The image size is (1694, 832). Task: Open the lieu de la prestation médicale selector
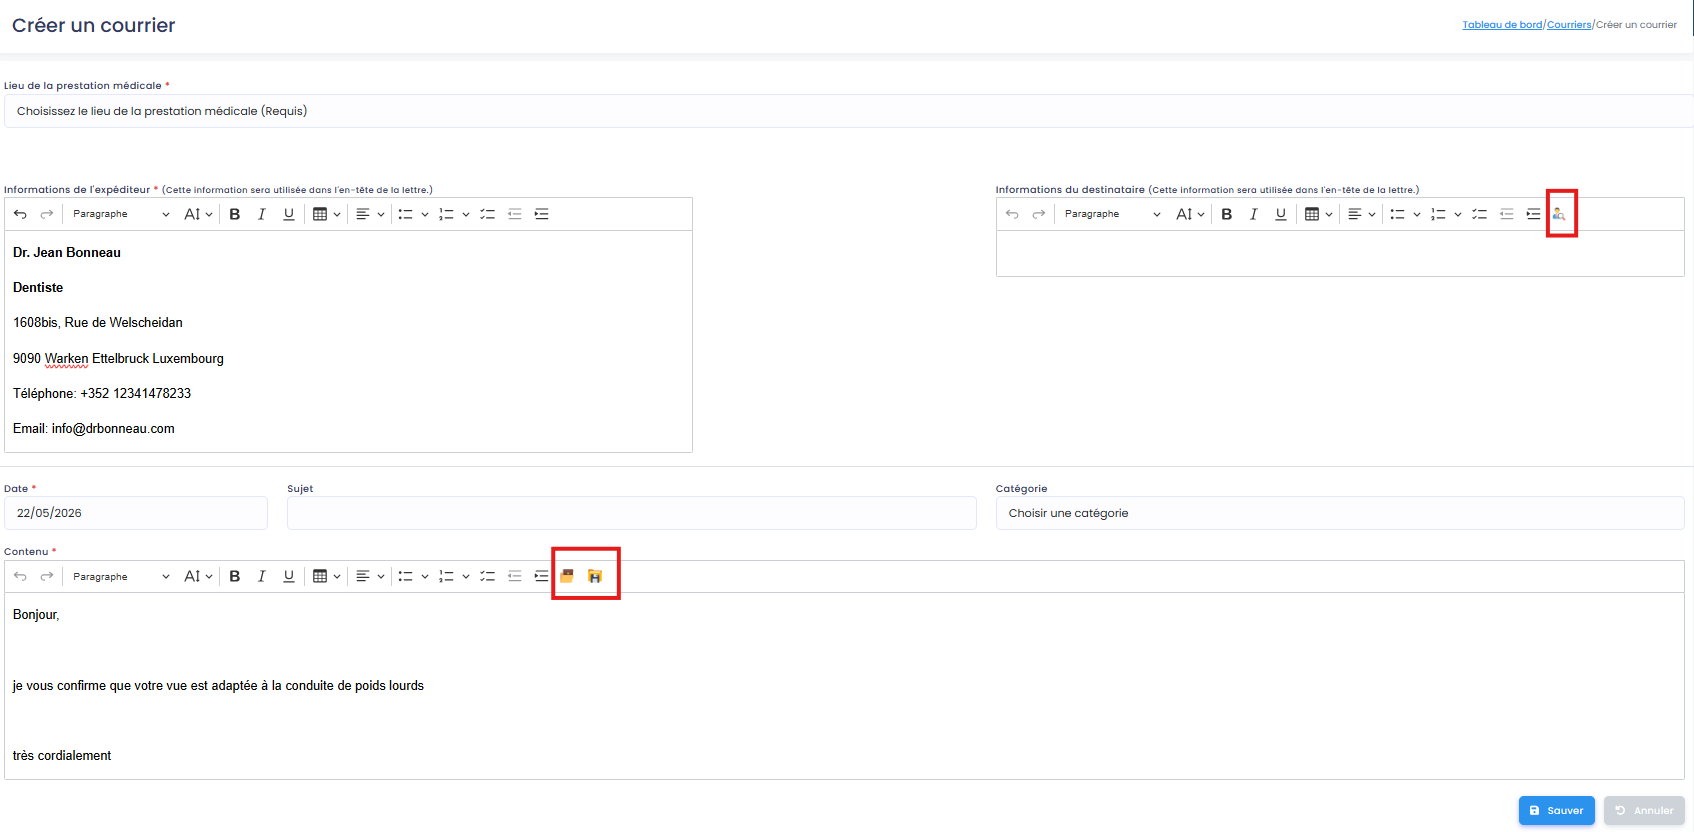point(847,111)
